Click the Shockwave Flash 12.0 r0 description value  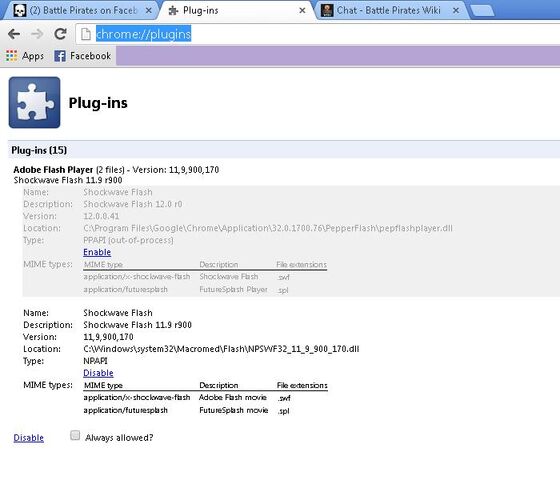[x=132, y=204]
